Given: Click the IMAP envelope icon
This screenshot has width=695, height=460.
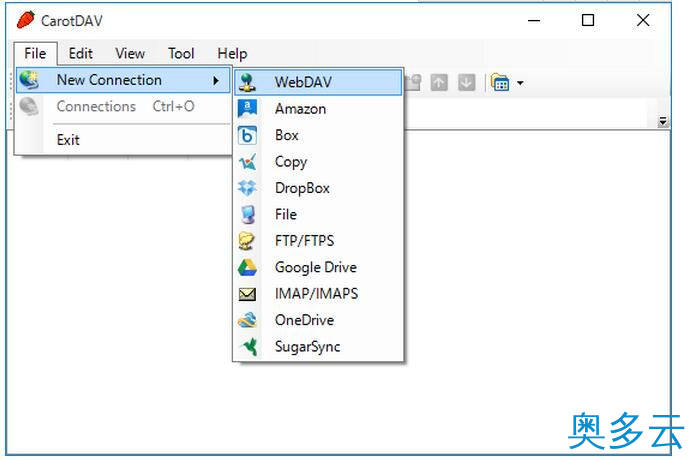Looking at the screenshot, I should pos(247,294).
